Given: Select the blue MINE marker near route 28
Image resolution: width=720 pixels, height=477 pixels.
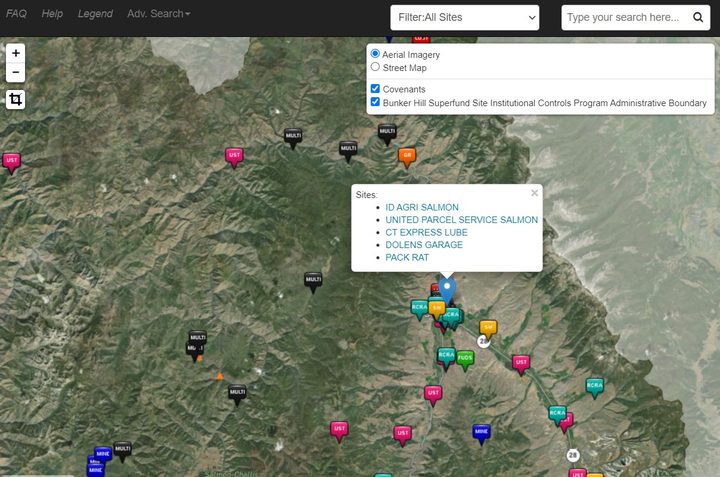Looking at the screenshot, I should click(x=481, y=434).
